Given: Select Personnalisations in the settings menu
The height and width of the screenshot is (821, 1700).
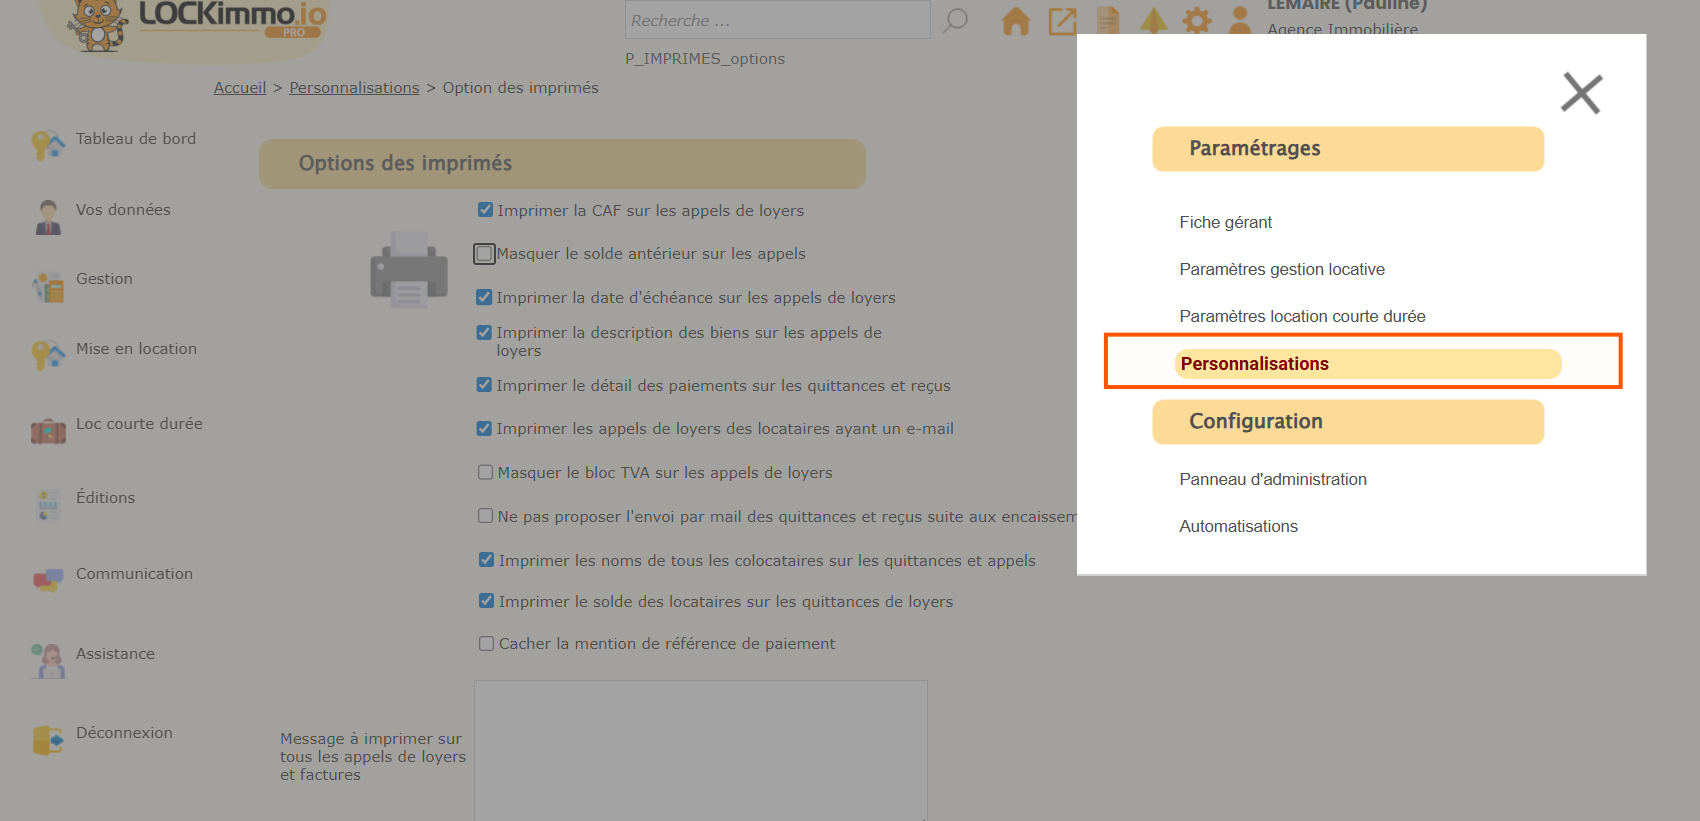Looking at the screenshot, I should point(1254,364).
